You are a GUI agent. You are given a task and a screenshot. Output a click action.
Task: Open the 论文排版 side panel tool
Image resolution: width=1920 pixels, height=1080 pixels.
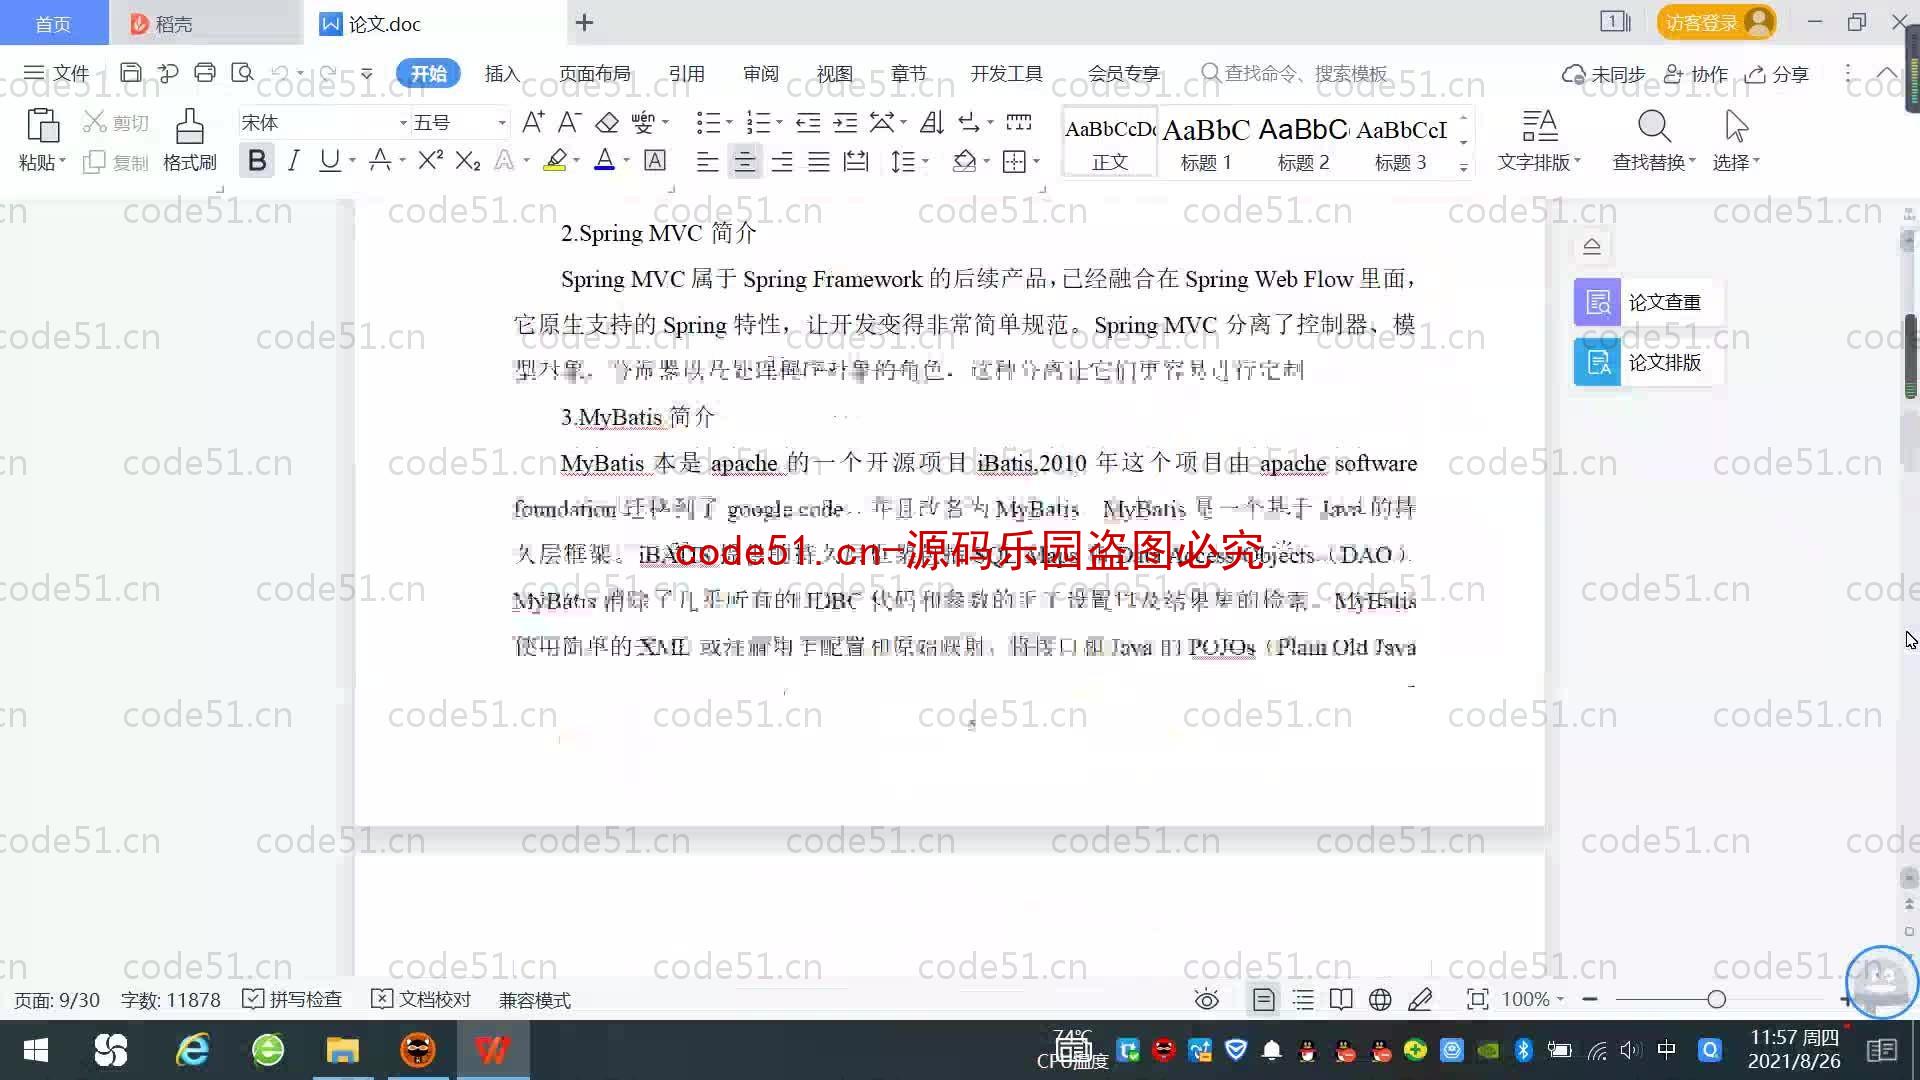tap(1648, 362)
